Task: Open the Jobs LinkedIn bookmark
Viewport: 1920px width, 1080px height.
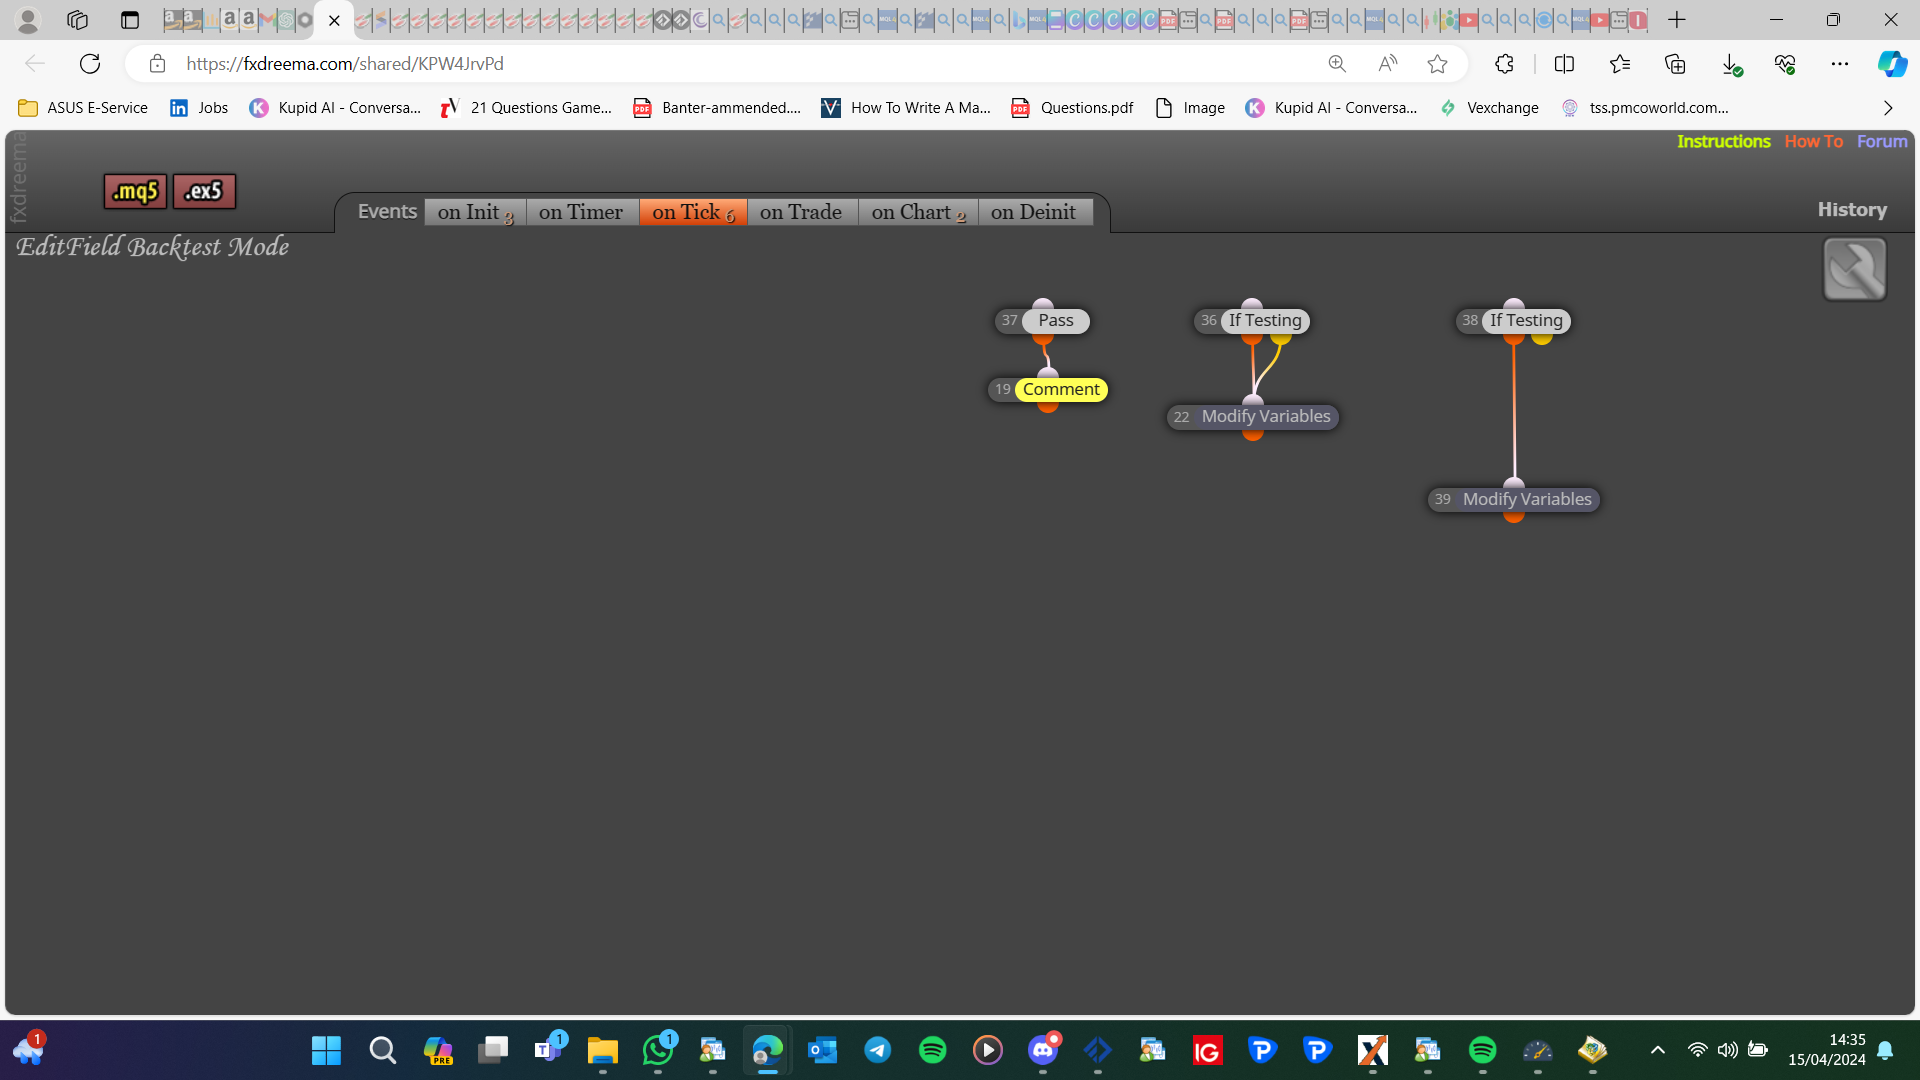Action: tap(199, 108)
